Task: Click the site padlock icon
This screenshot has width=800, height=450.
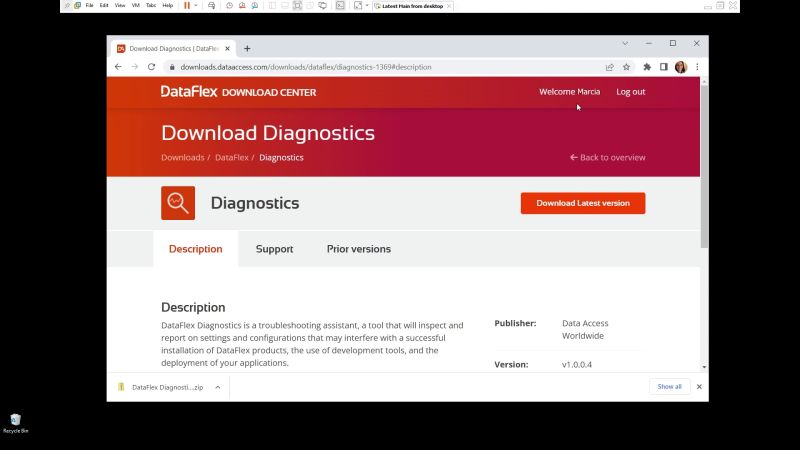Action: pyautogui.click(x=172, y=67)
